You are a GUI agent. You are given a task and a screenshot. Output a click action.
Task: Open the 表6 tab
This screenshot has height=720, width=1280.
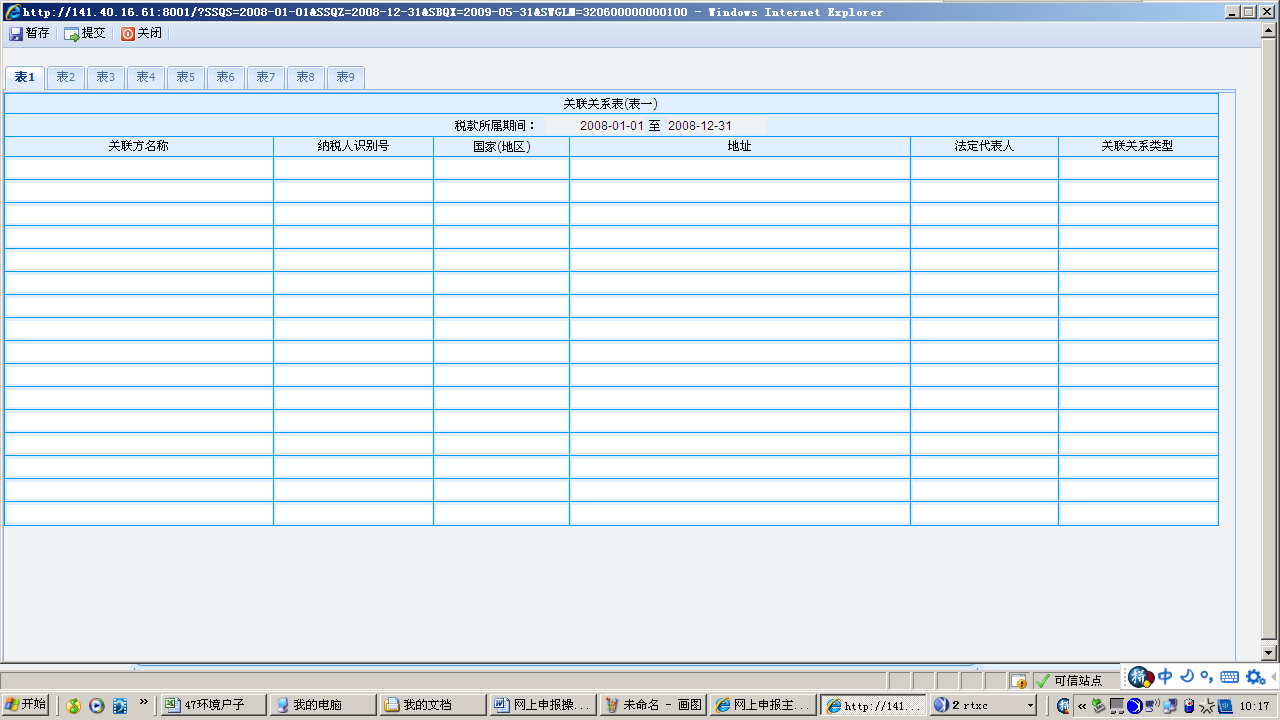tap(225, 77)
